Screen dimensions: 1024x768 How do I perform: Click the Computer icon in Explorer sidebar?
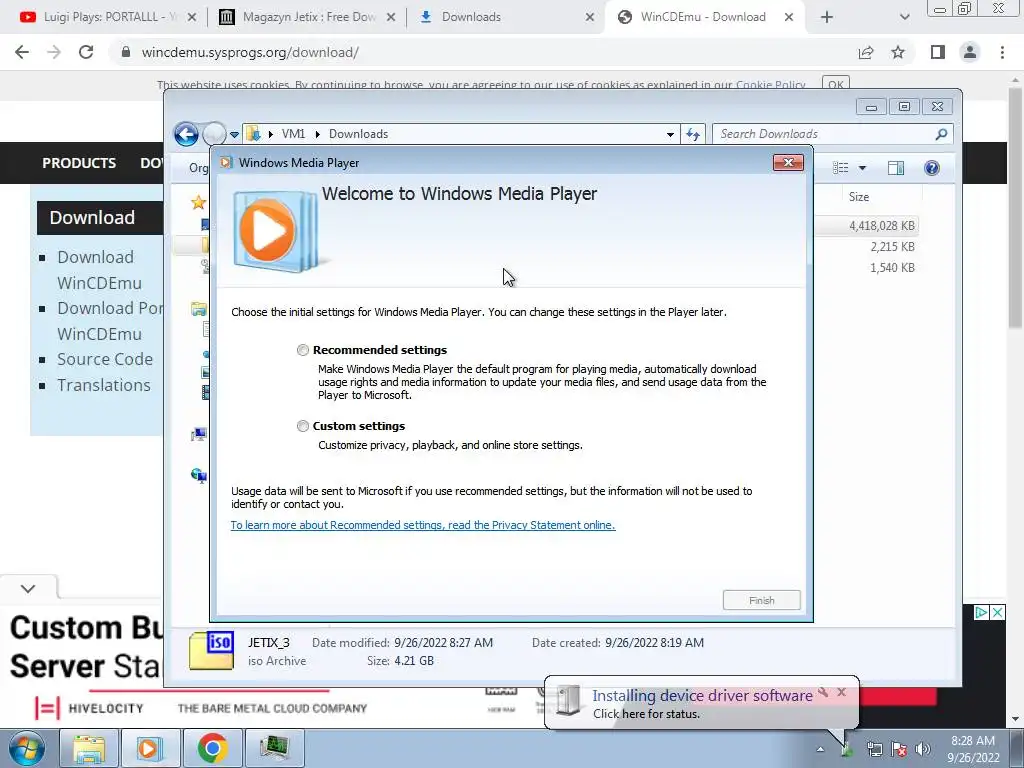tap(199, 434)
